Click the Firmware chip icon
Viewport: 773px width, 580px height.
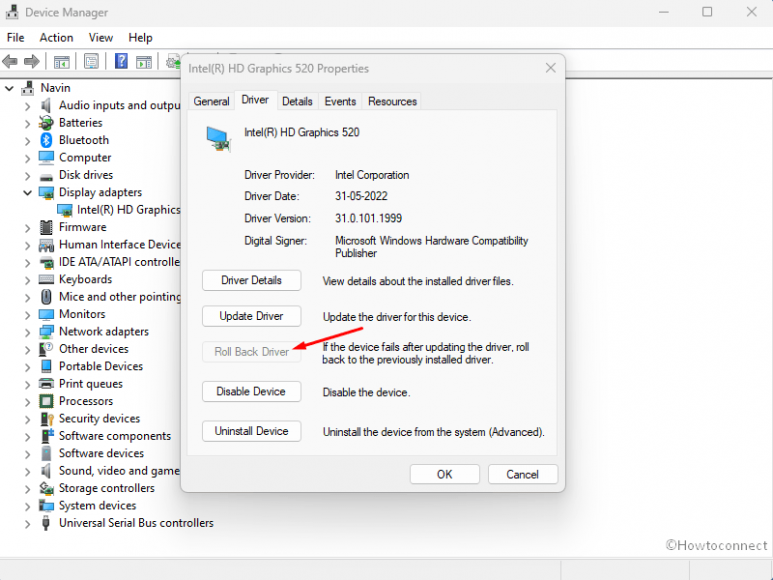tap(46, 227)
